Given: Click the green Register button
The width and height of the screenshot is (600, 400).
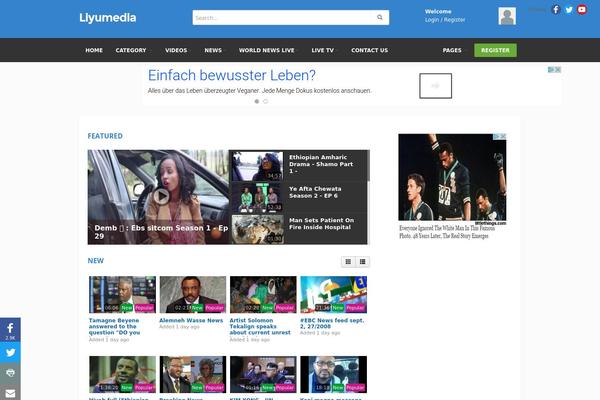Looking at the screenshot, I should tap(495, 50).
